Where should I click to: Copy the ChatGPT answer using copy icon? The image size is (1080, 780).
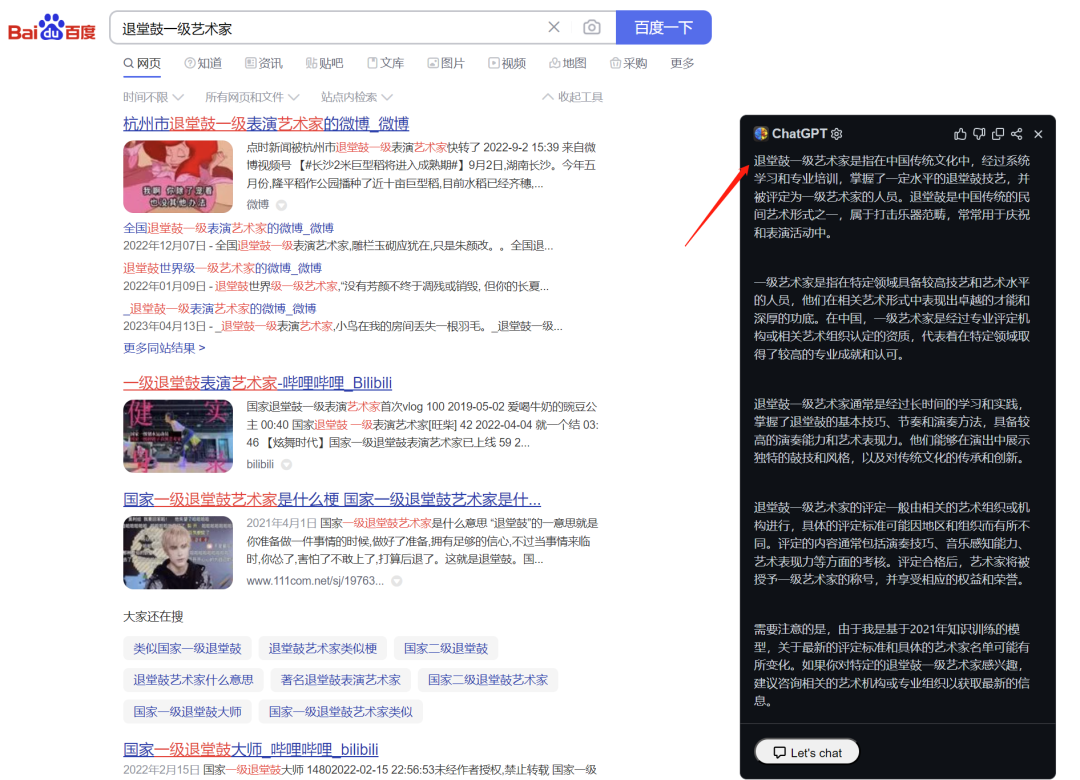pos(998,134)
